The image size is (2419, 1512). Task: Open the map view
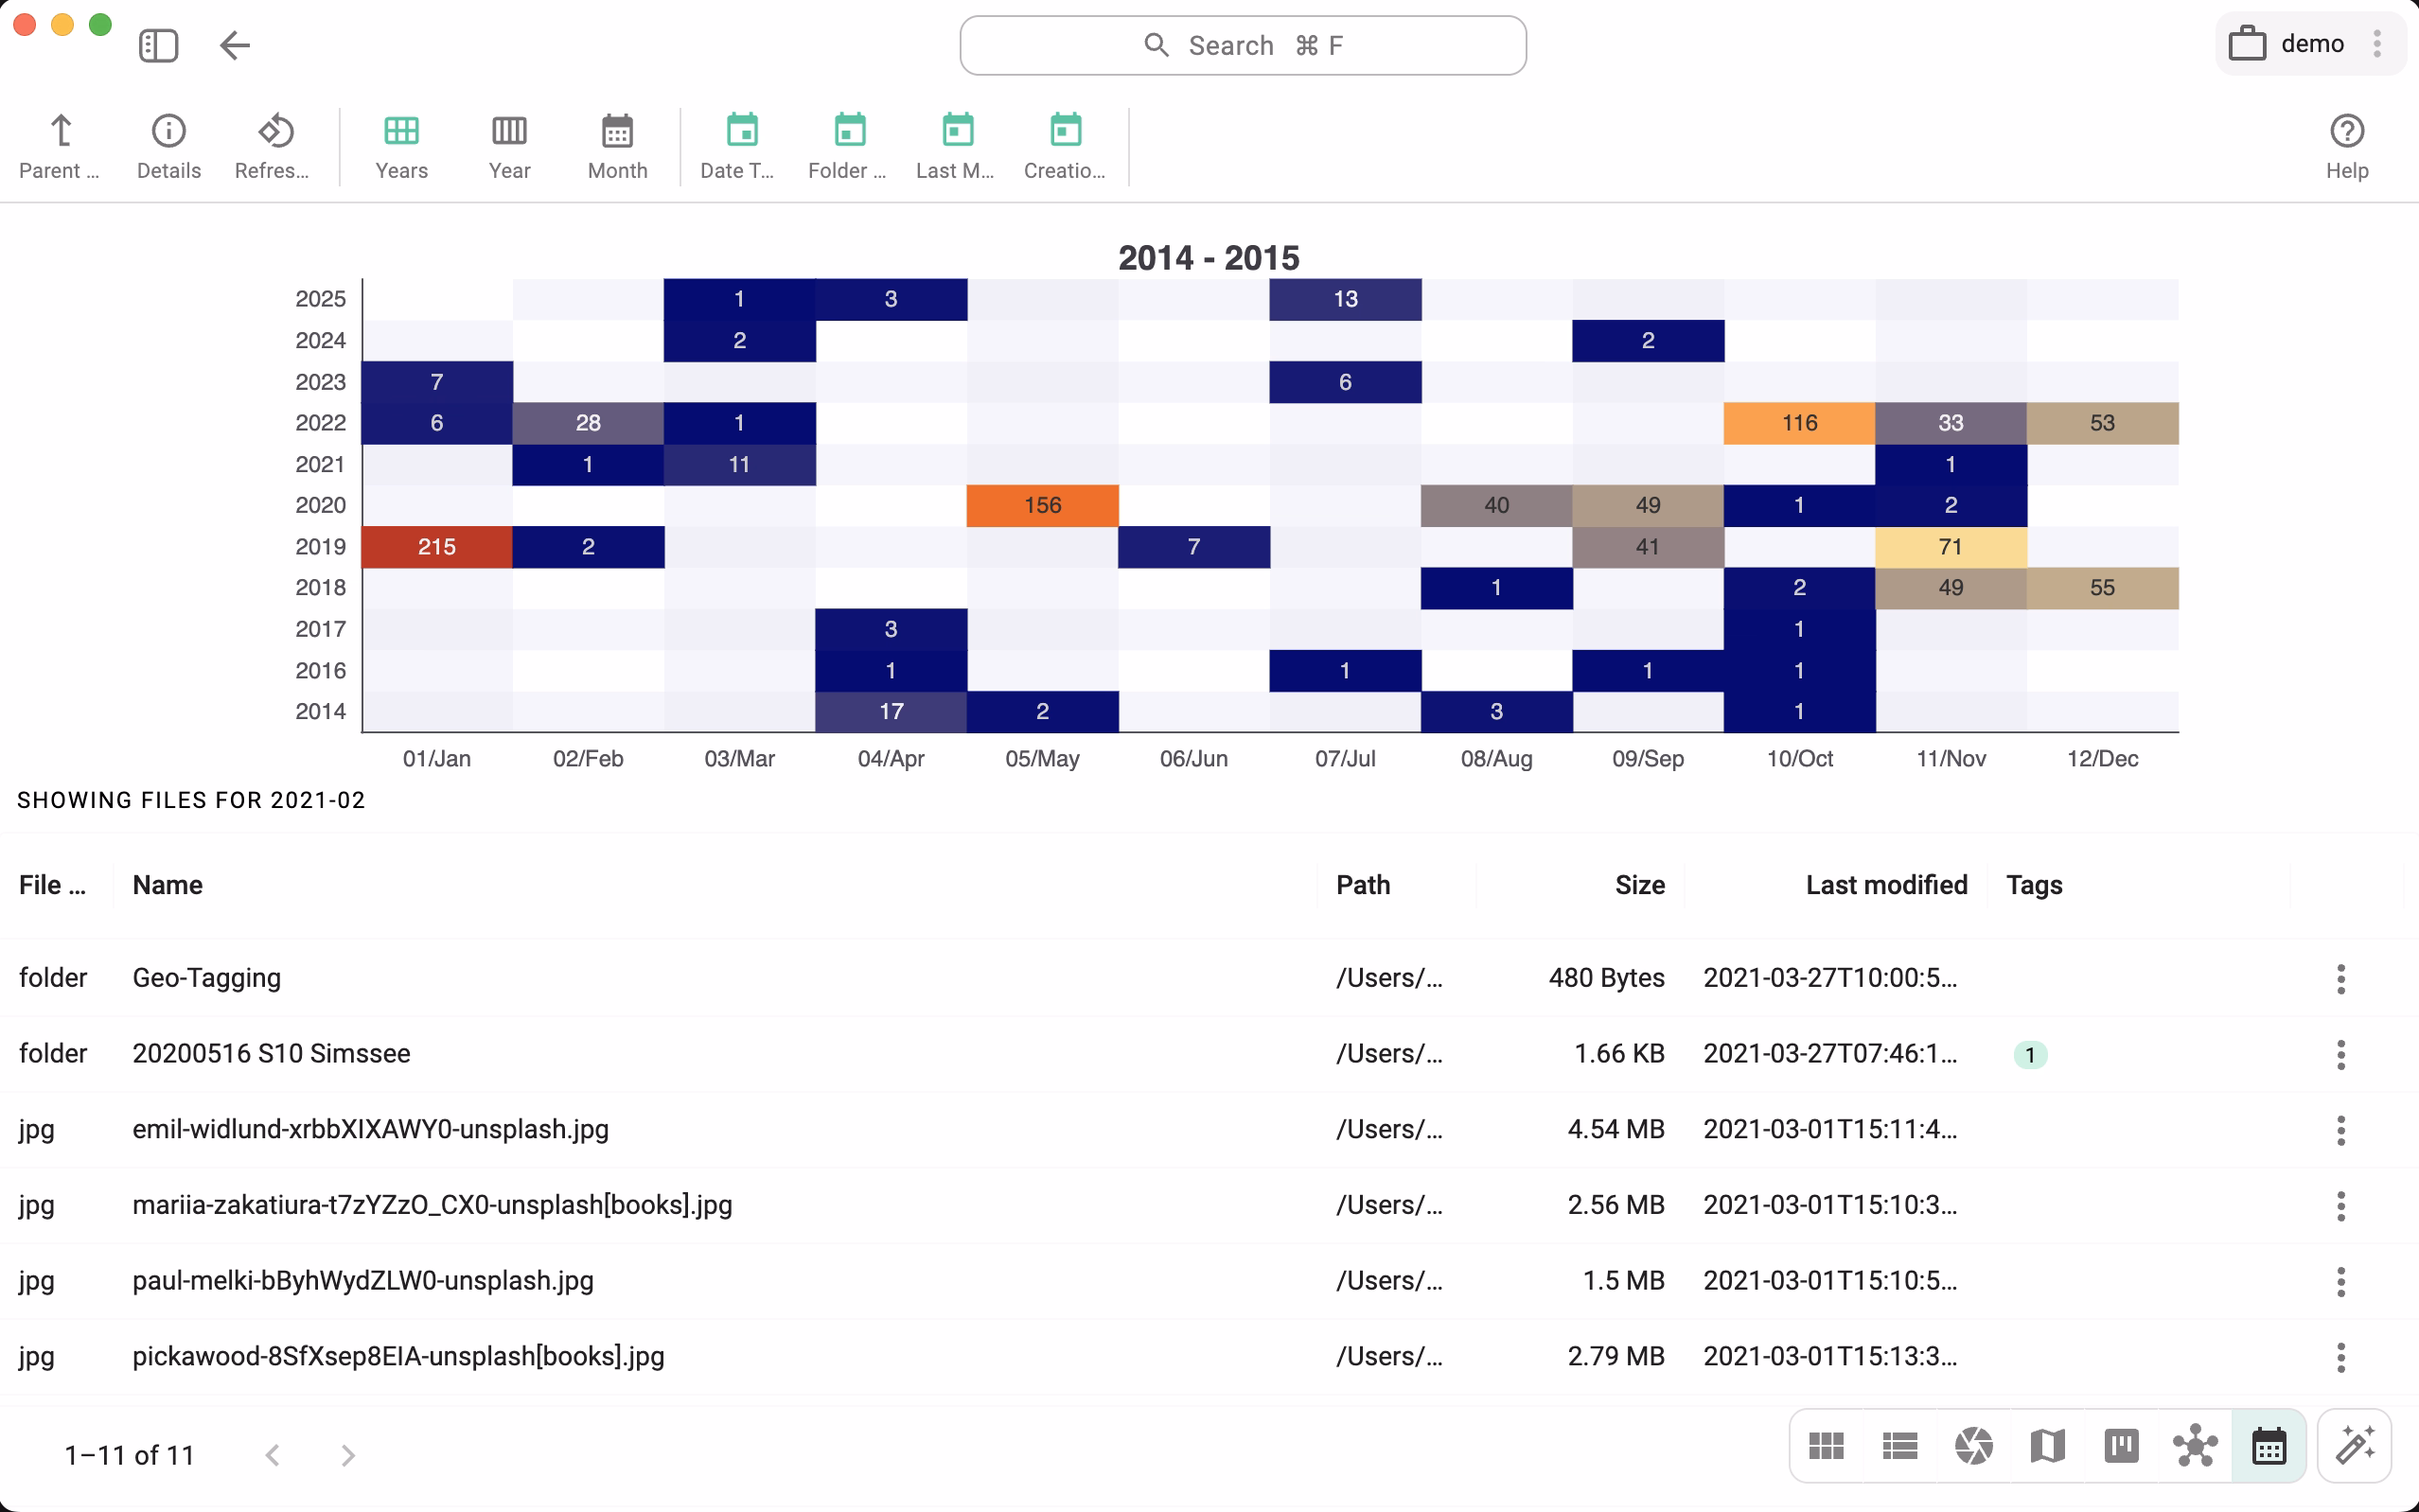click(x=2046, y=1445)
